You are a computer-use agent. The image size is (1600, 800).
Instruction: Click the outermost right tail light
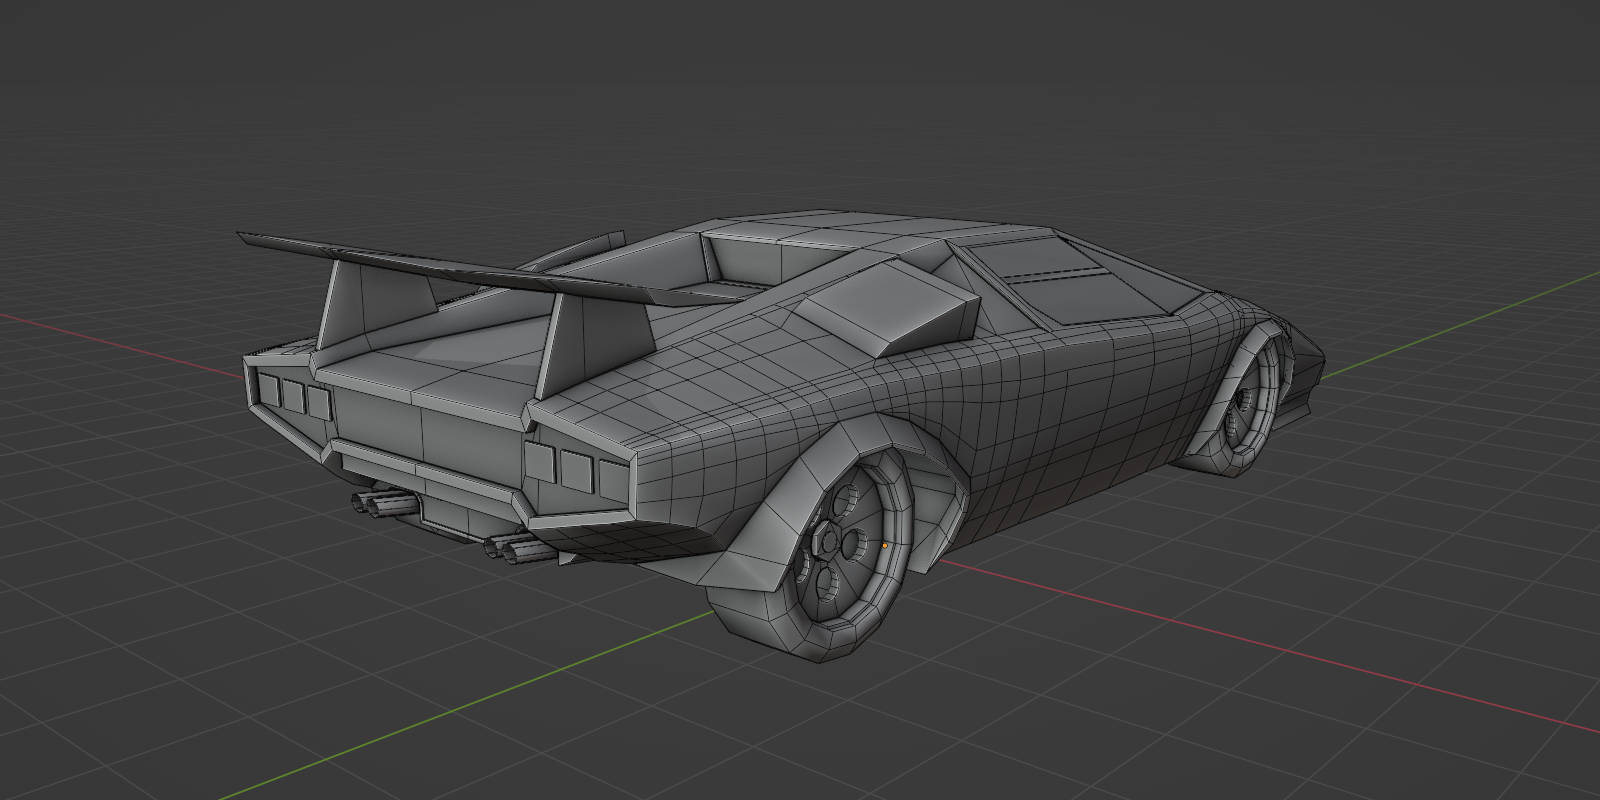click(608, 472)
